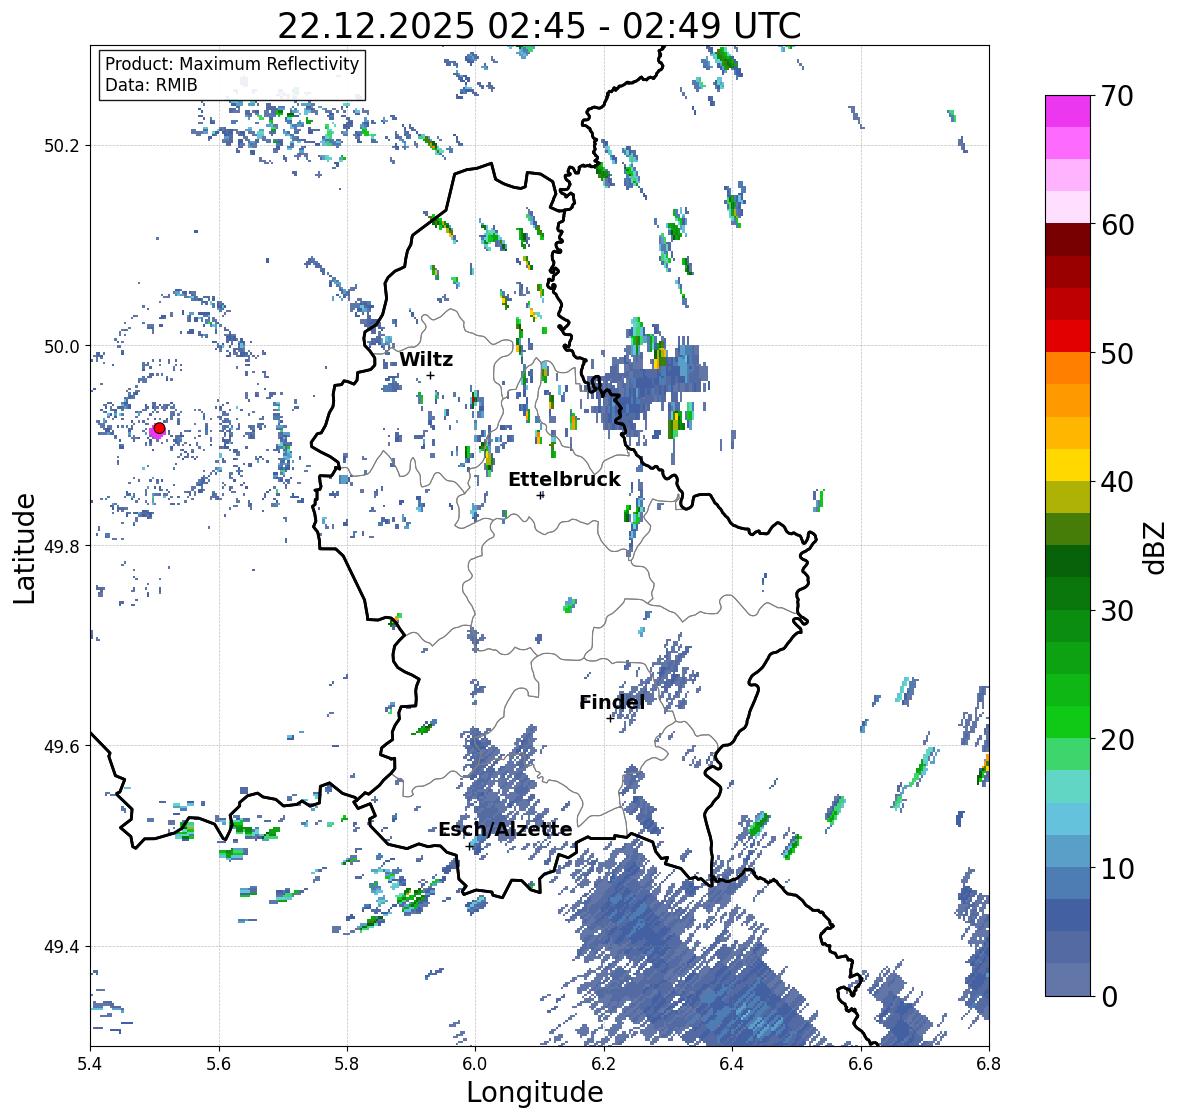Click the longitude tick label 6.8
The height and width of the screenshot is (1117, 1179).
[x=989, y=1064]
